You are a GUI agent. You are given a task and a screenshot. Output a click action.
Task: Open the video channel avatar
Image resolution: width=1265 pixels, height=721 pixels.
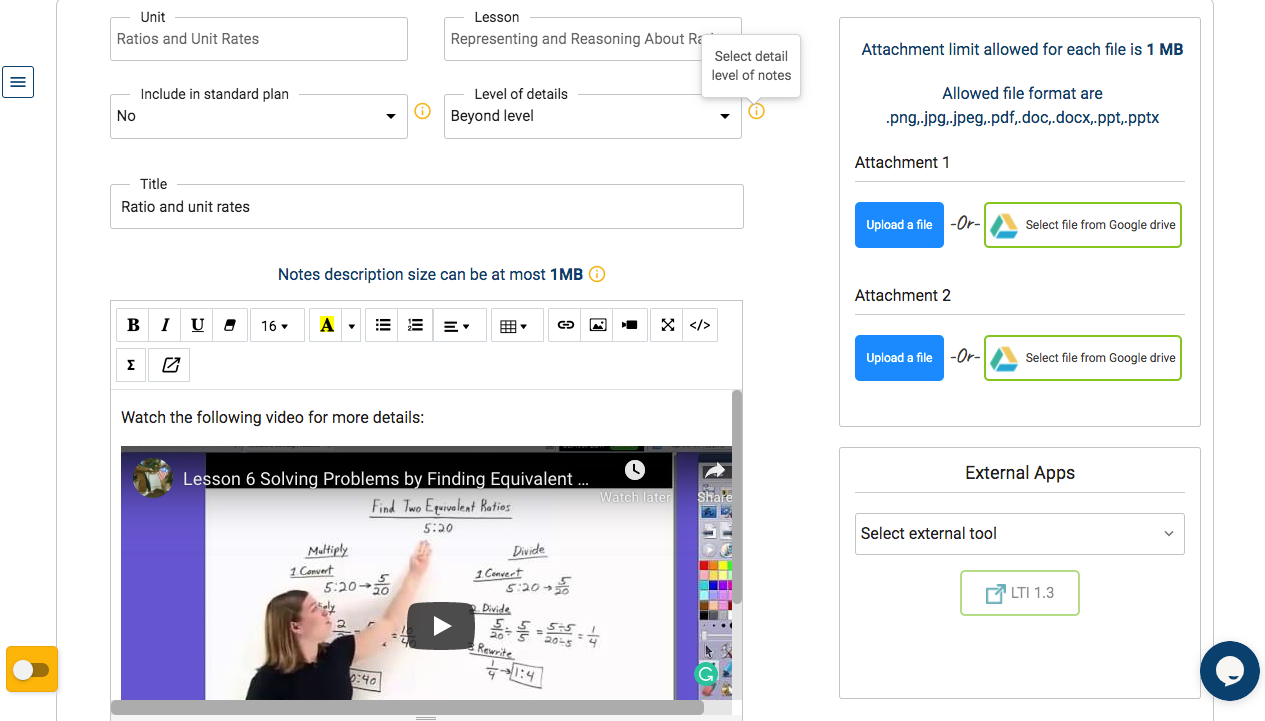pyautogui.click(x=154, y=479)
